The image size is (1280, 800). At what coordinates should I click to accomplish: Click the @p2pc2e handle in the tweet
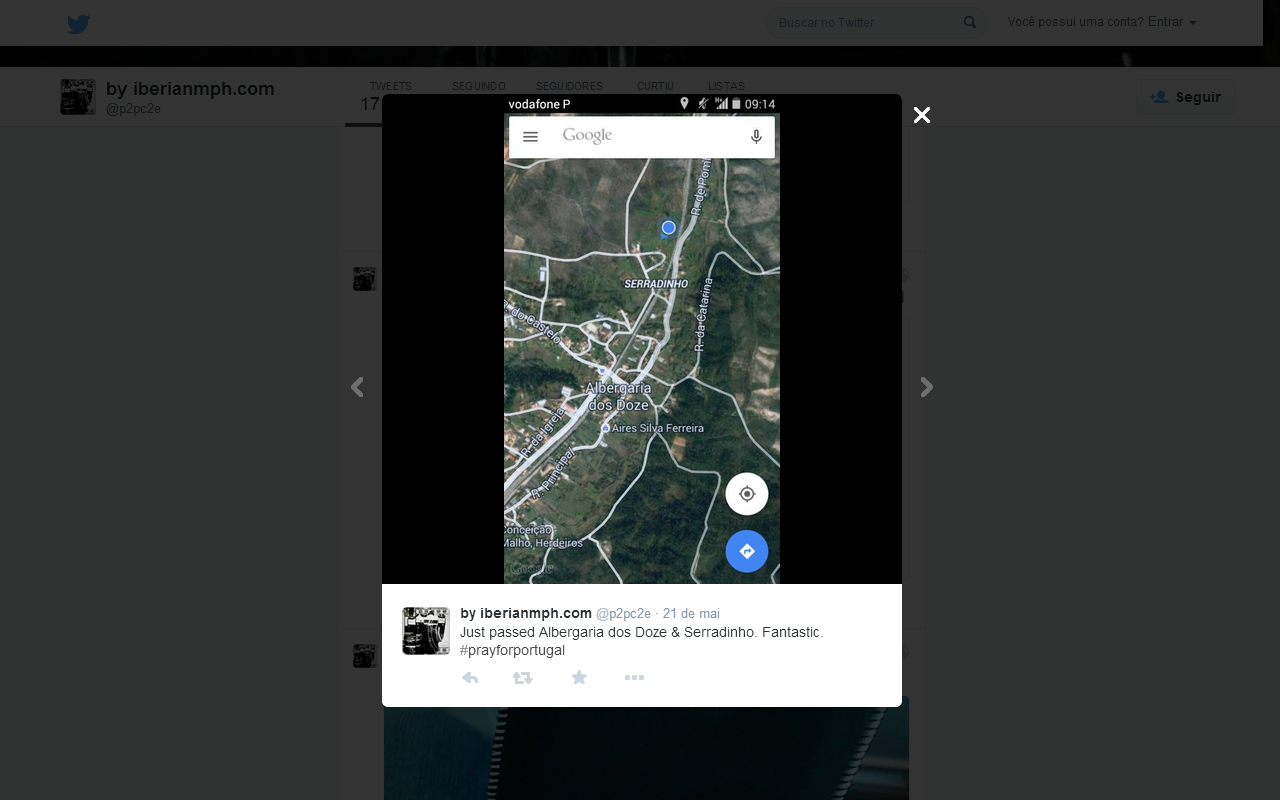point(623,614)
